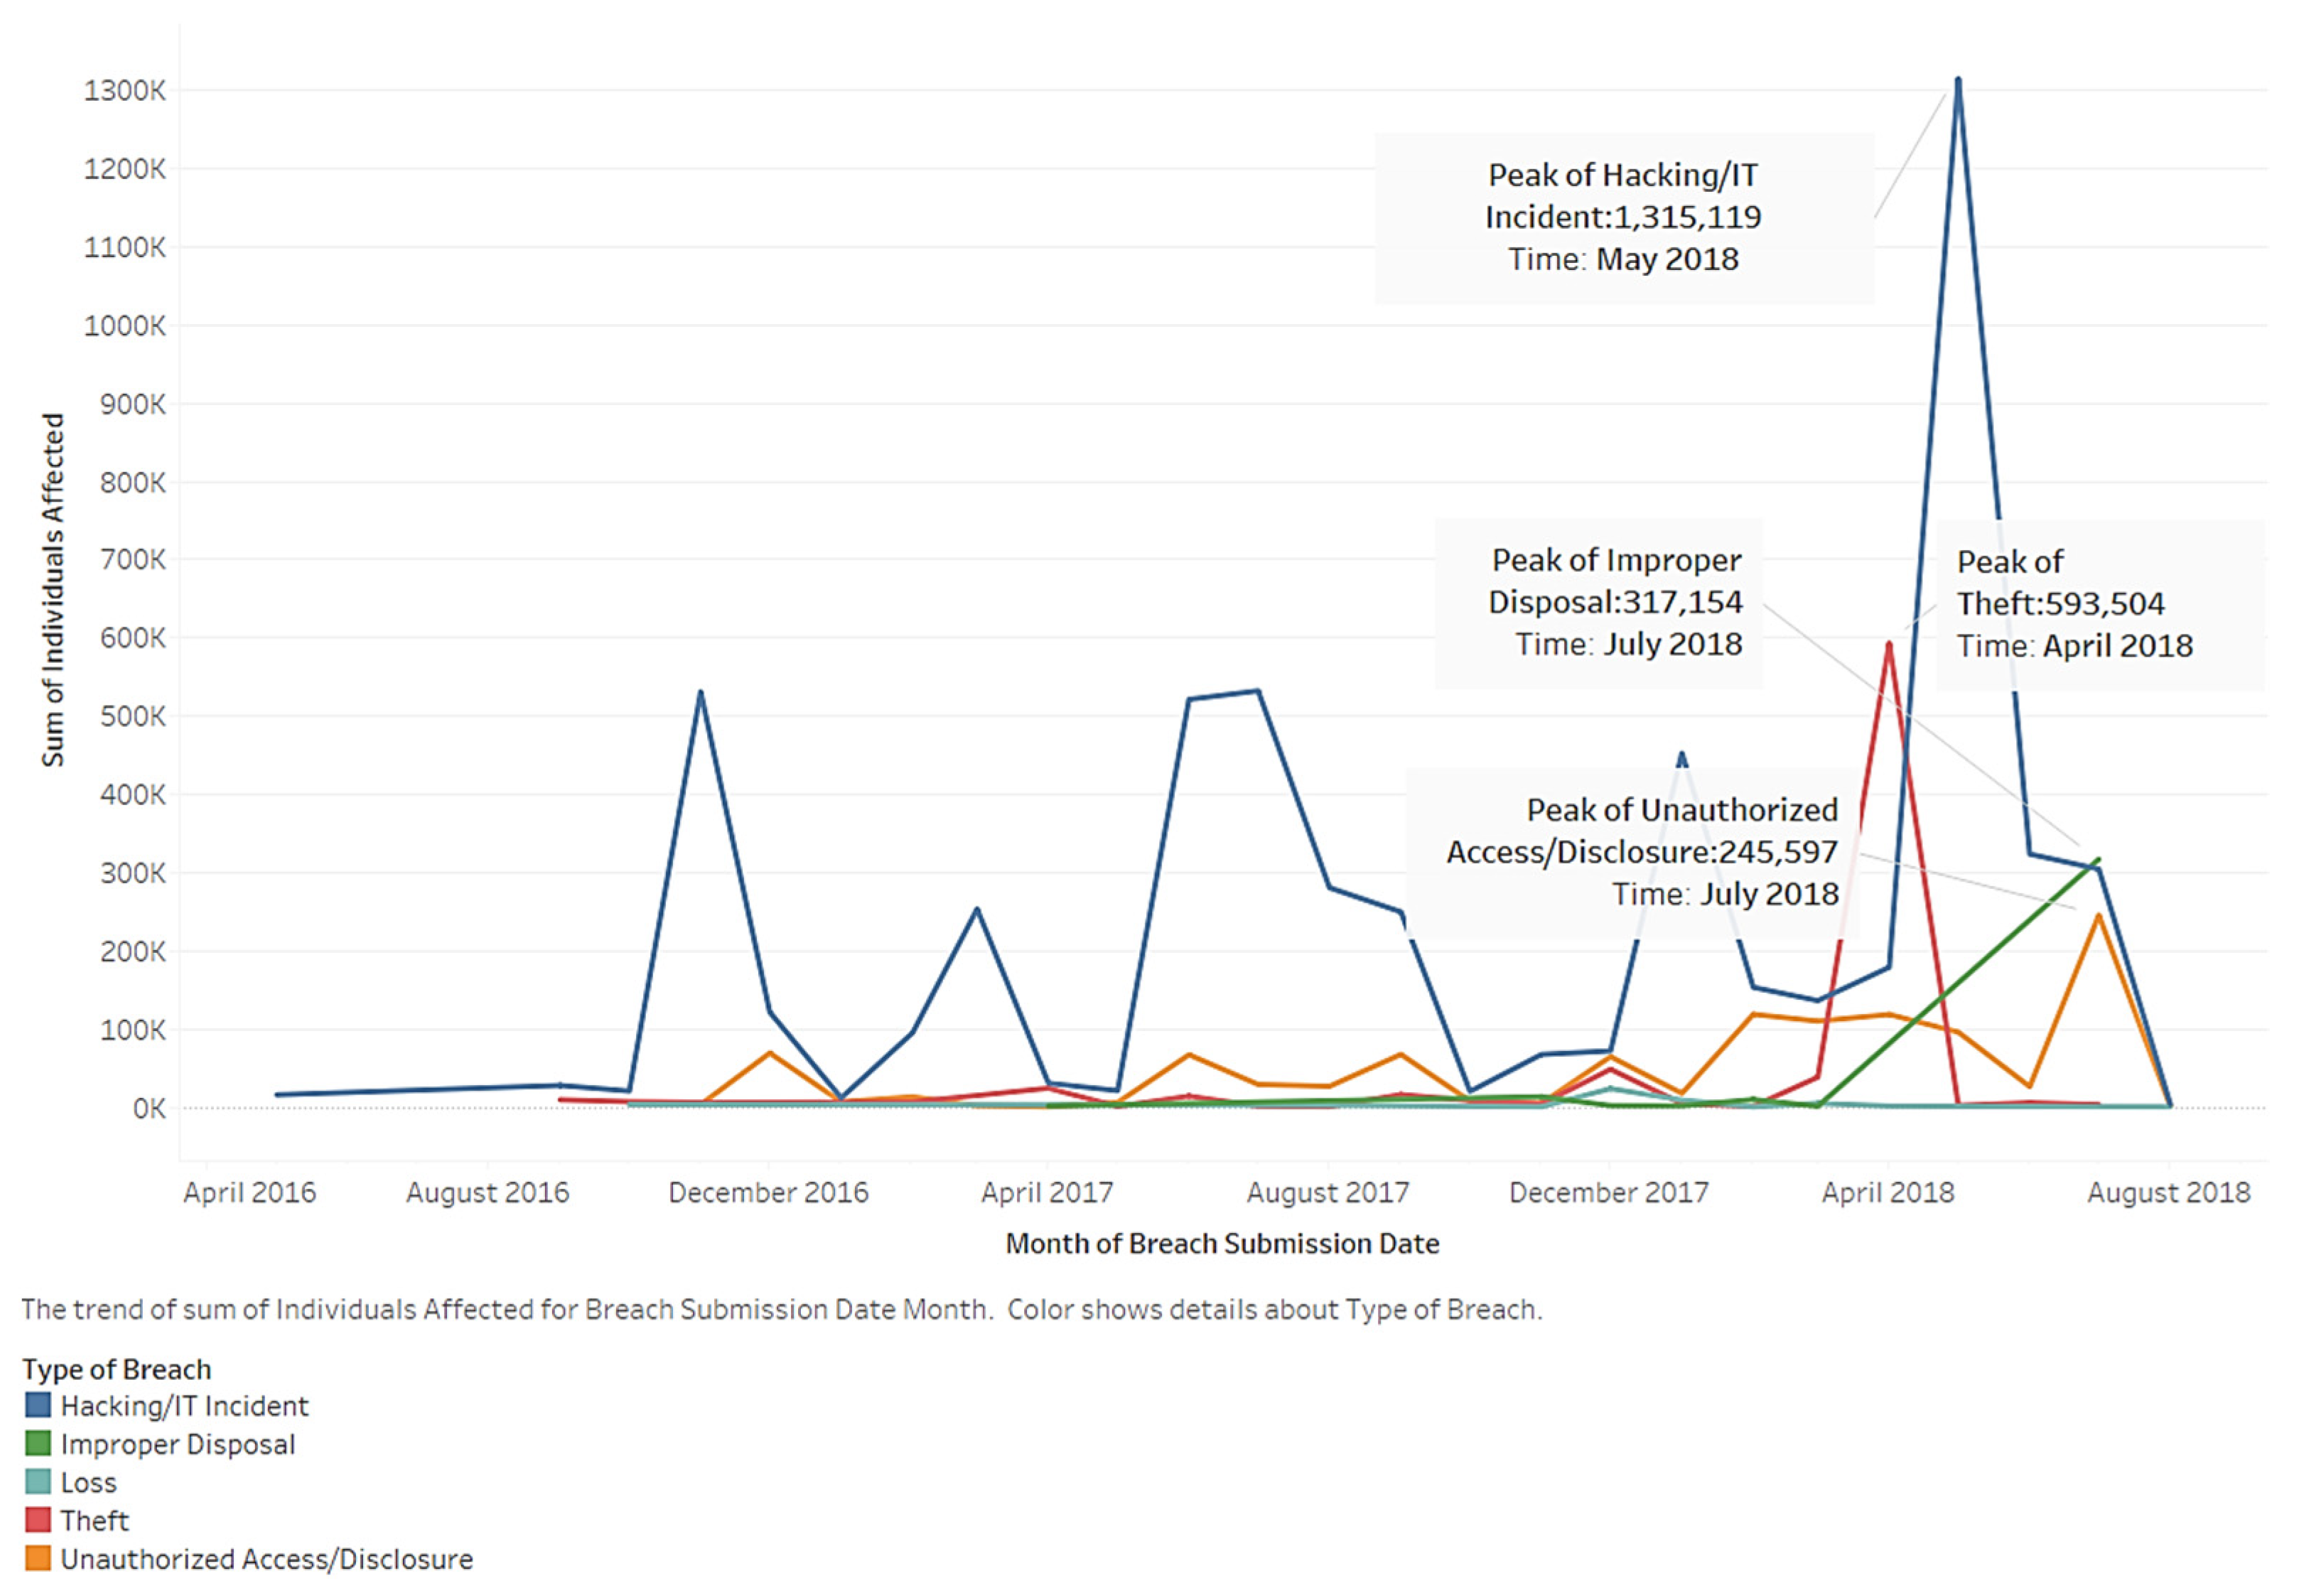Click the Peak of Theft annotation box
Viewport: 2321px width, 1596px height.
2074,604
